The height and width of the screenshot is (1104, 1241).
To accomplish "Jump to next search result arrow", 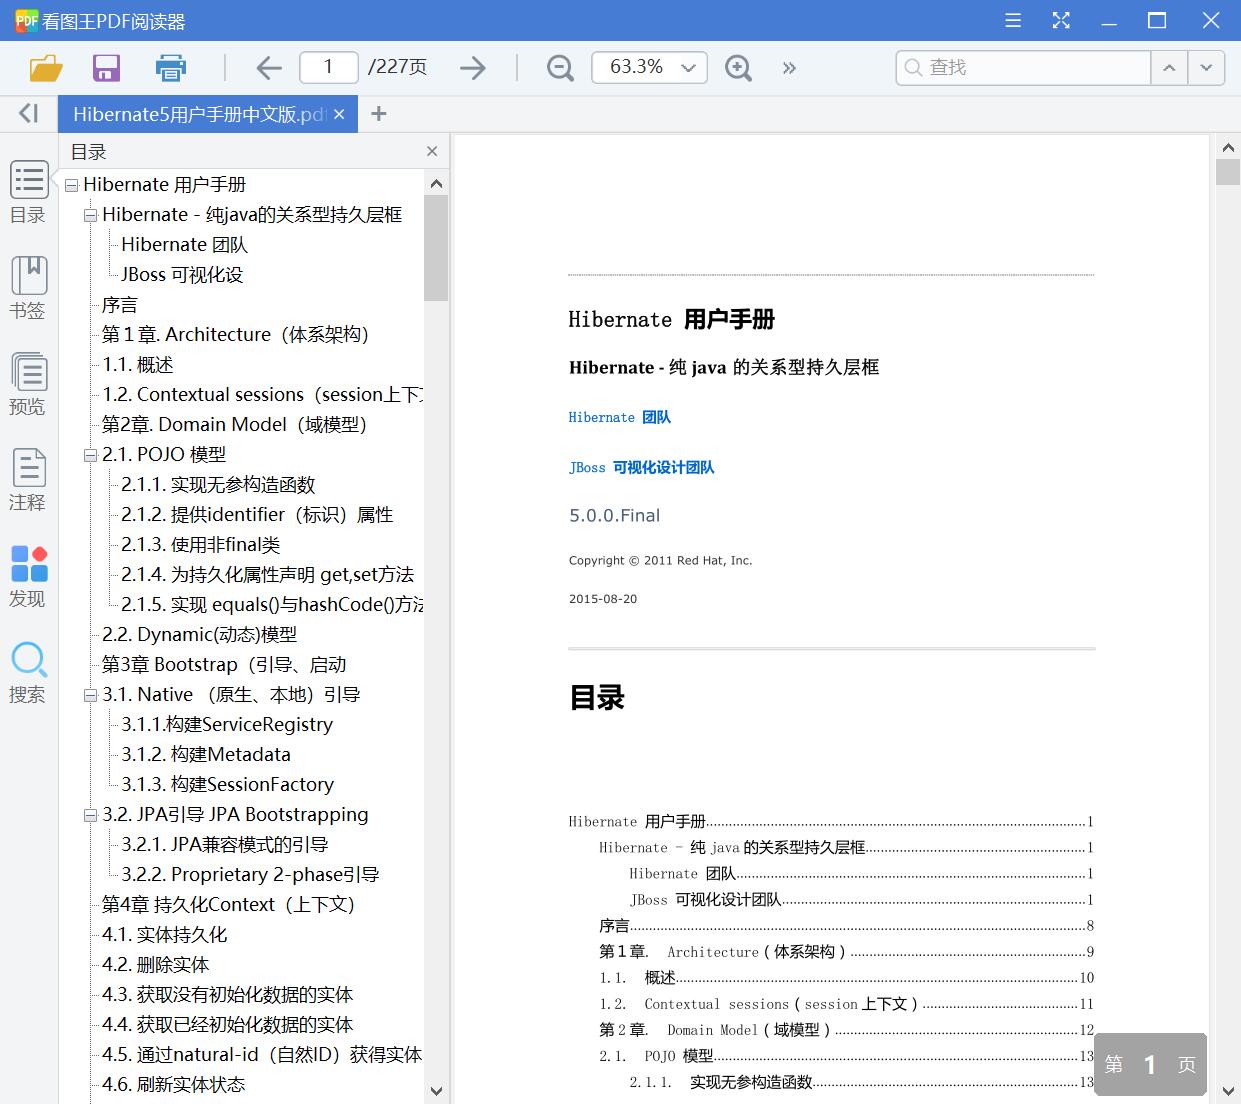I will pyautogui.click(x=1206, y=68).
